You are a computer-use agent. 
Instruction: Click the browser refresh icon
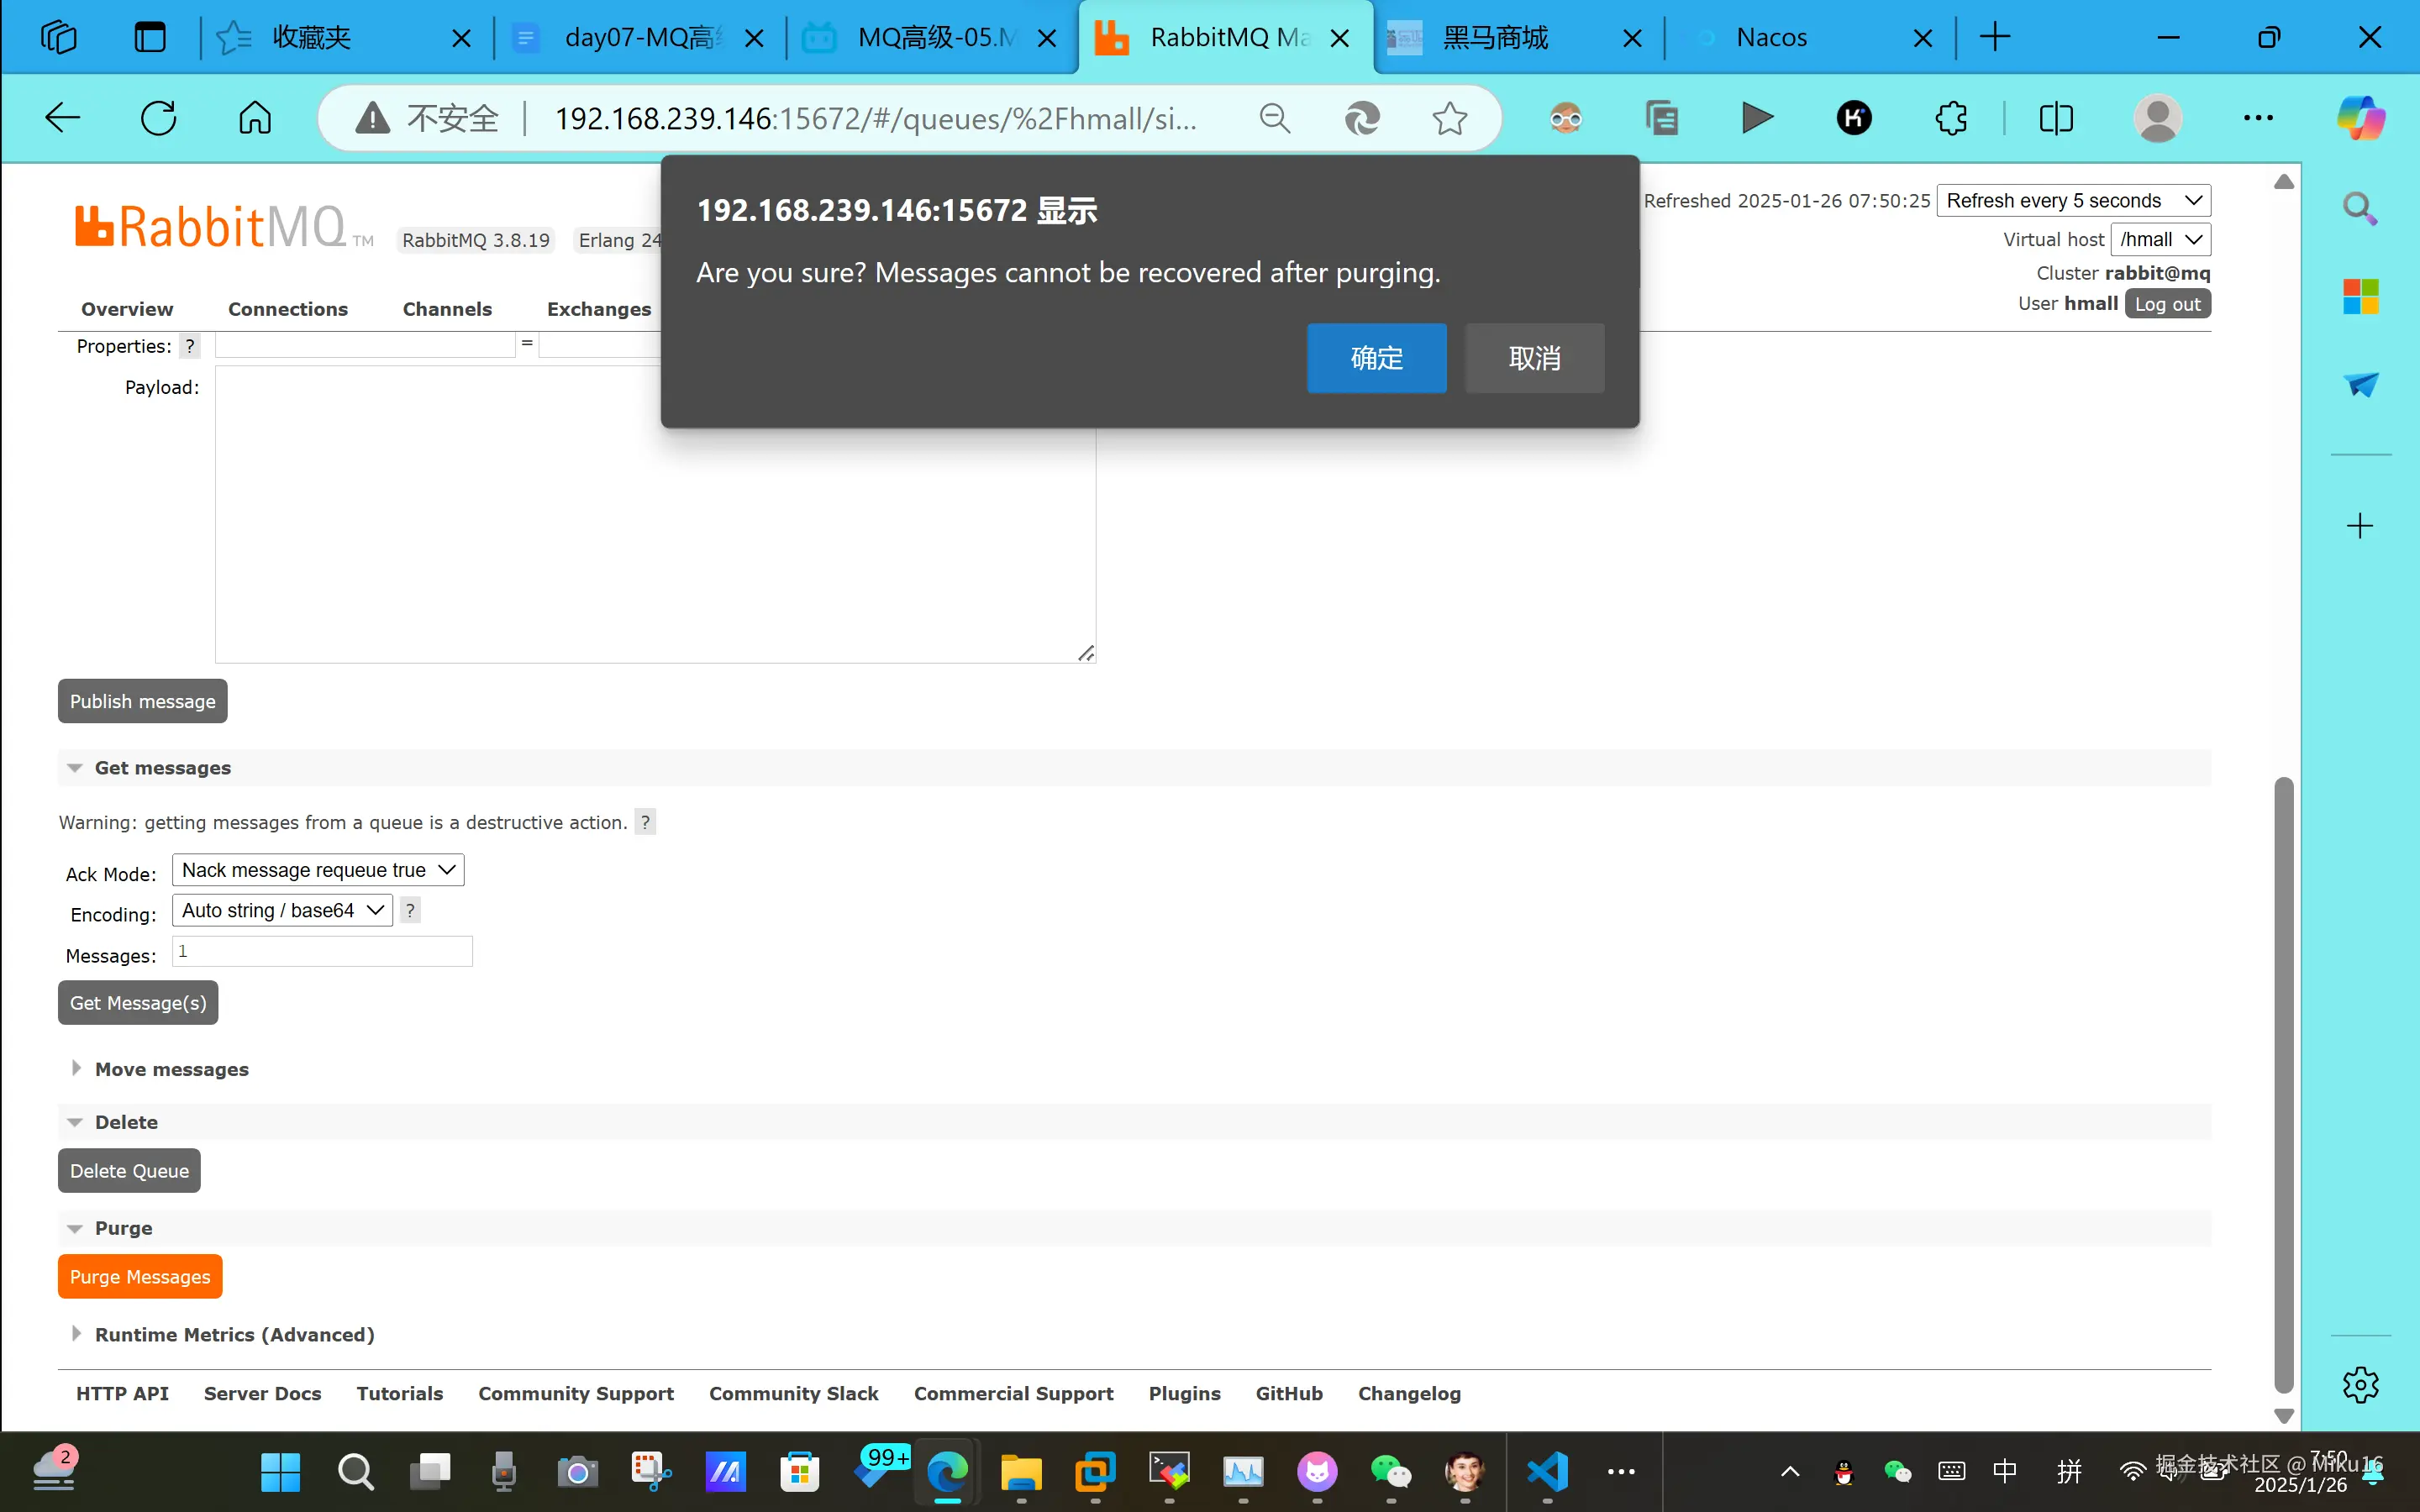(x=158, y=118)
